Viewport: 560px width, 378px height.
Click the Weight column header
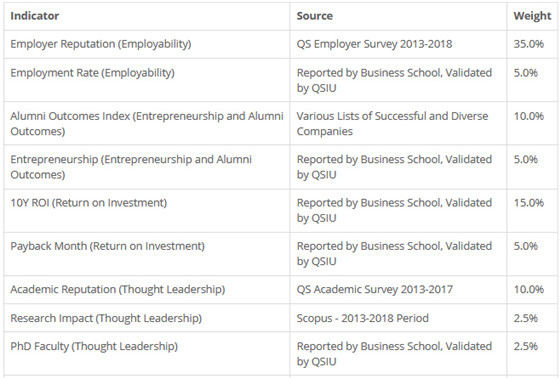coord(532,16)
